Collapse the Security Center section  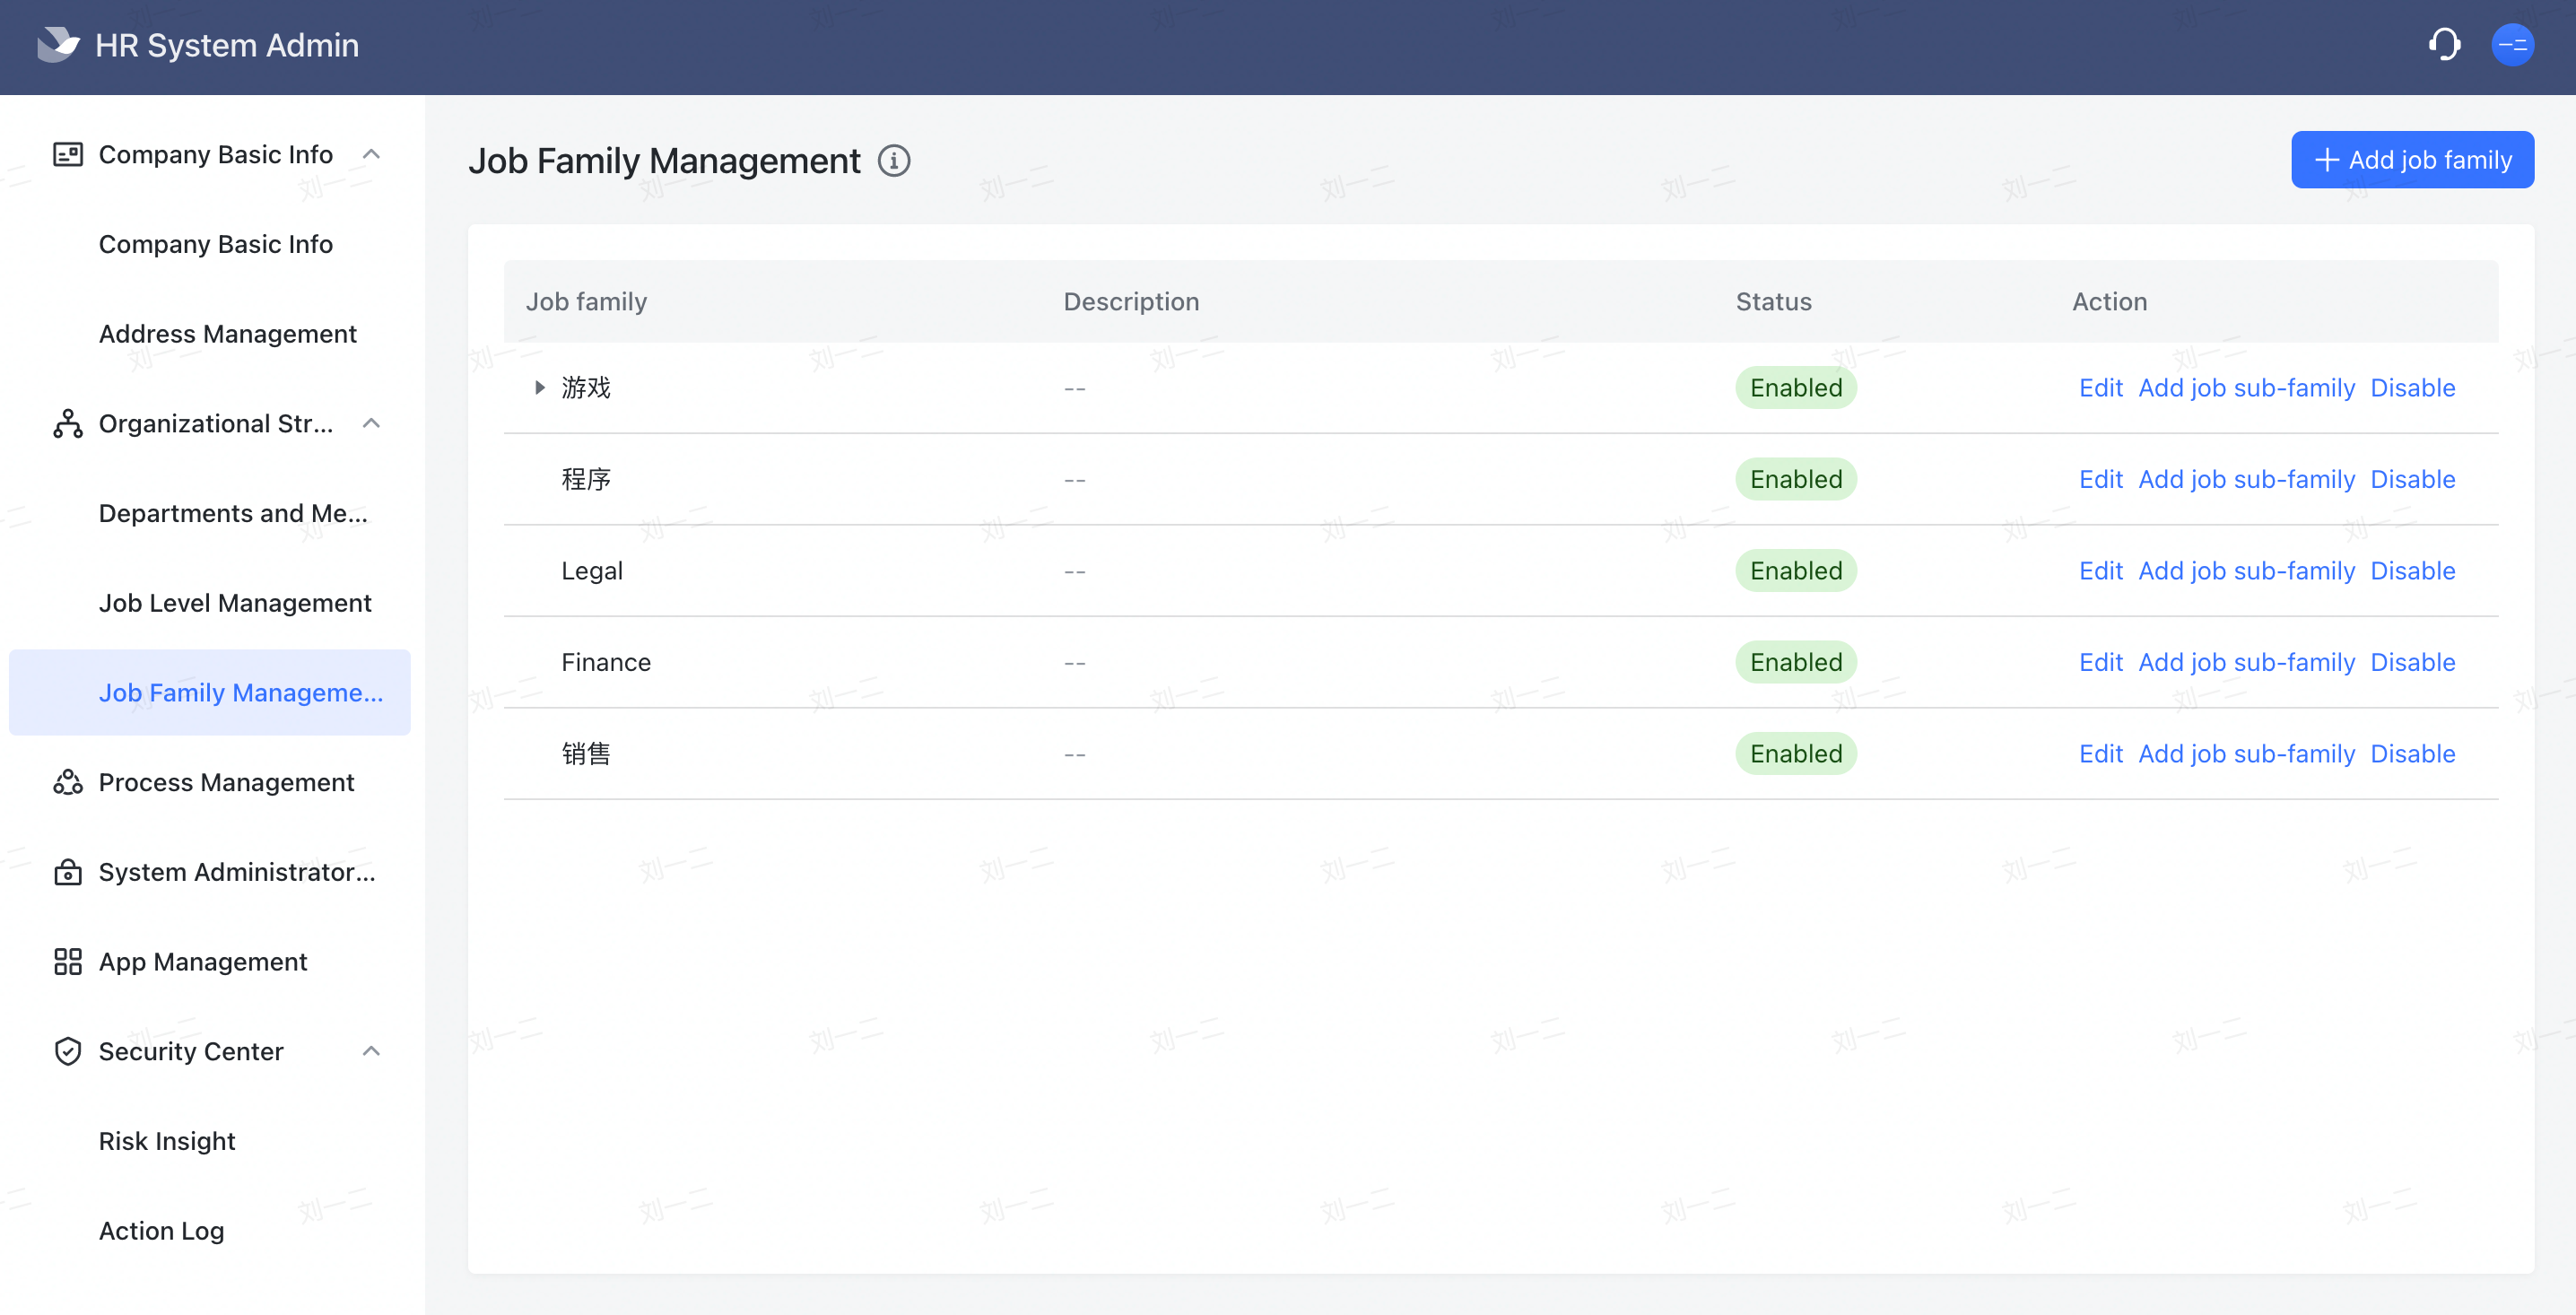tap(372, 1051)
